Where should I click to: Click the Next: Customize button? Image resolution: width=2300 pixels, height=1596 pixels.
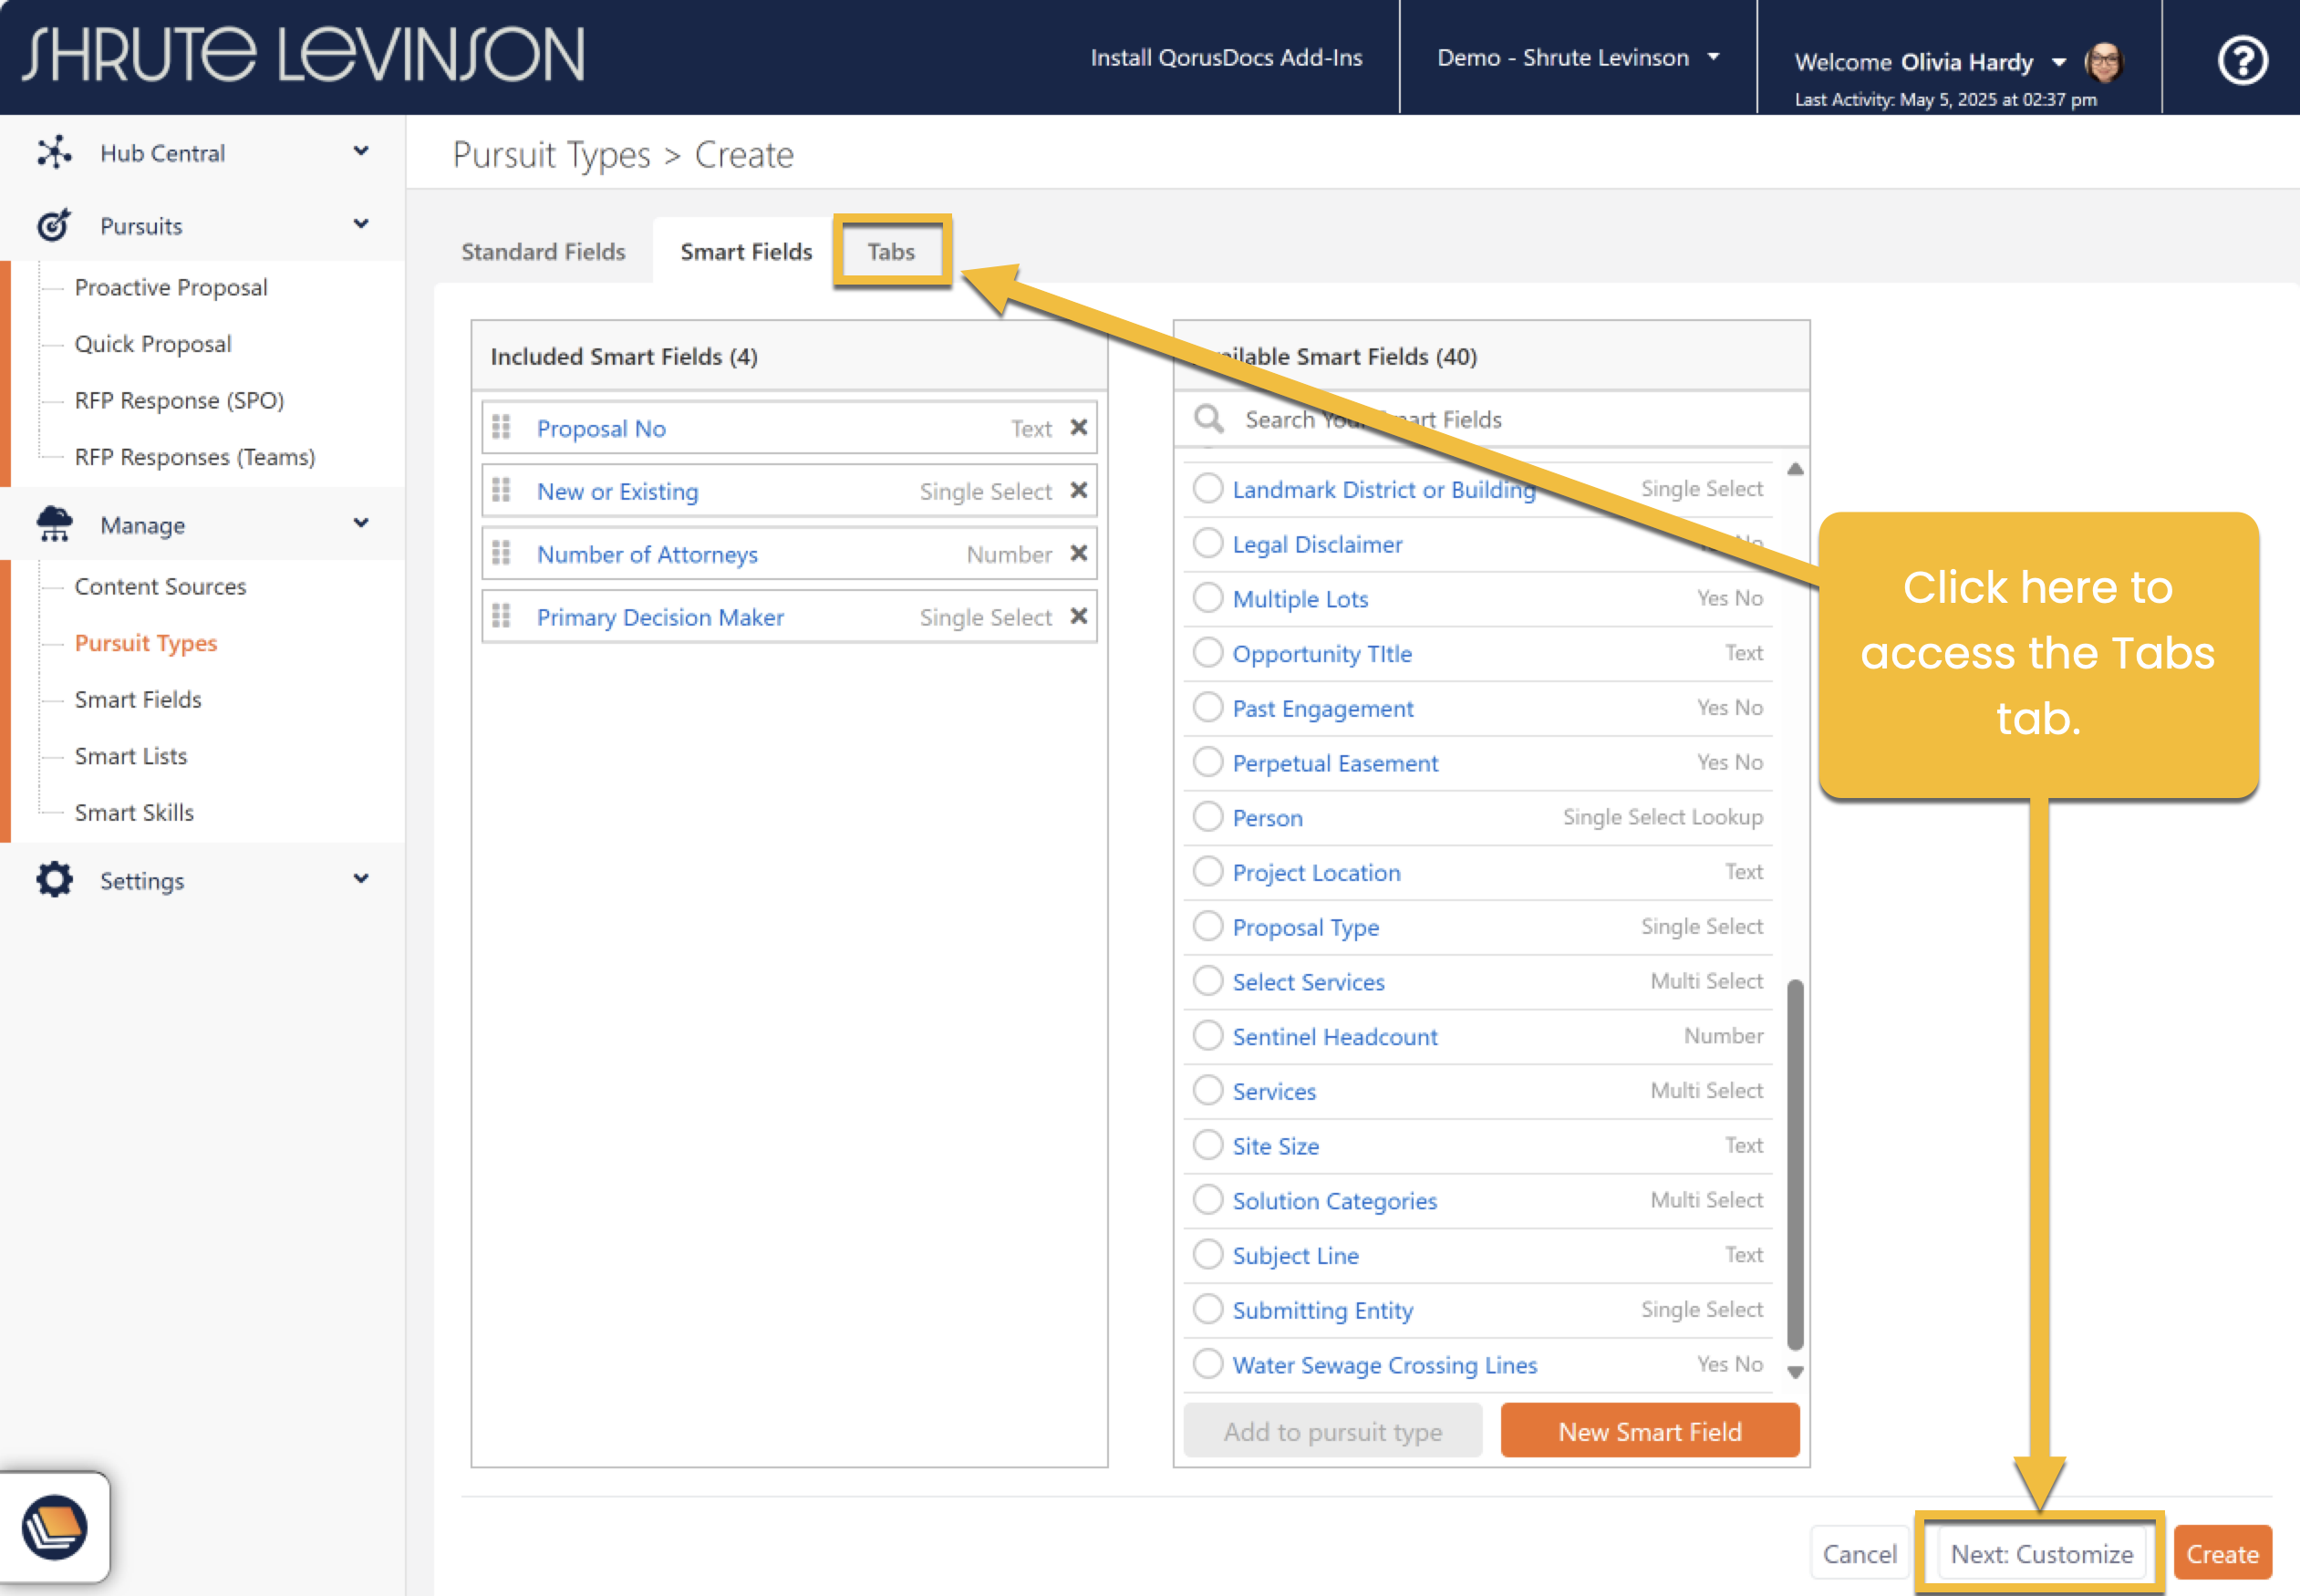(x=2040, y=1553)
